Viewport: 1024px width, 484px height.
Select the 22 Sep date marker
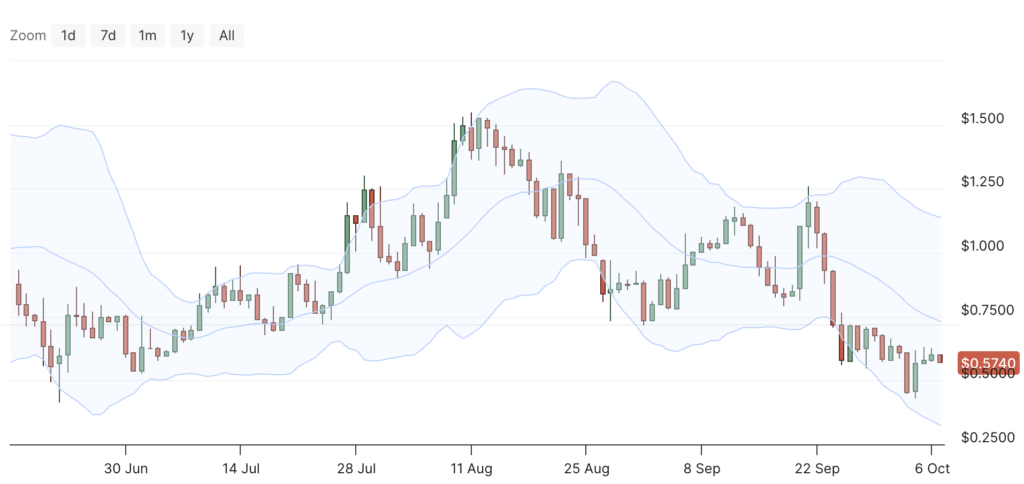(816, 467)
